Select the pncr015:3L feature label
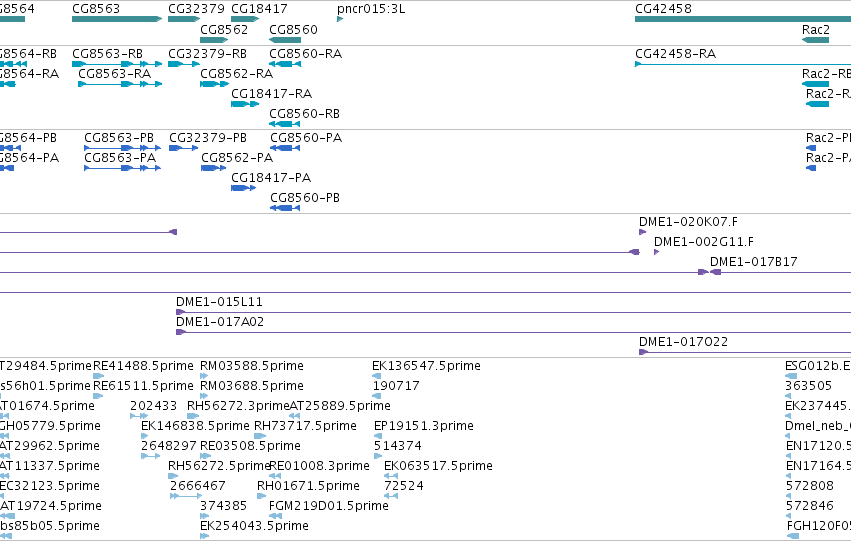 point(371,9)
